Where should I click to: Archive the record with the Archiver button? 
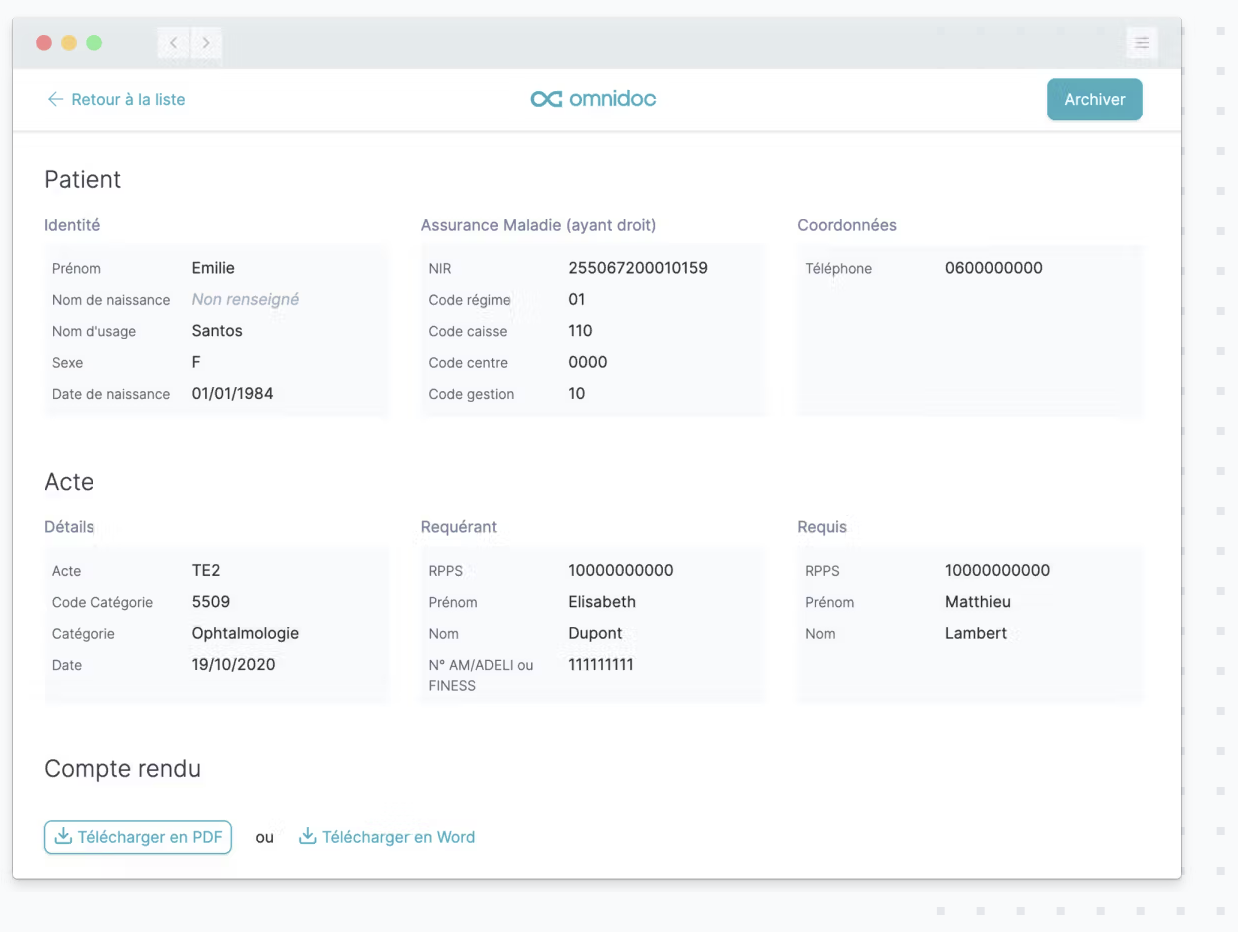[1094, 100]
